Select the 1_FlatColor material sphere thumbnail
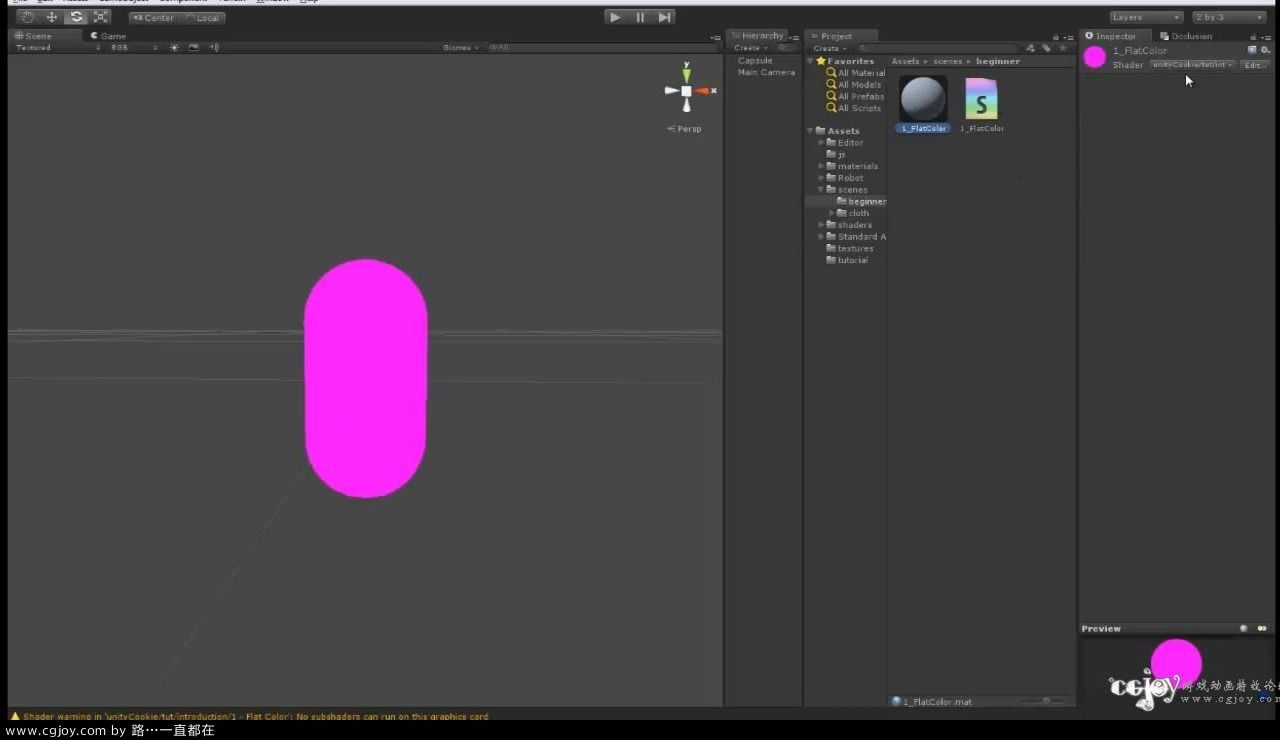 (x=923, y=99)
